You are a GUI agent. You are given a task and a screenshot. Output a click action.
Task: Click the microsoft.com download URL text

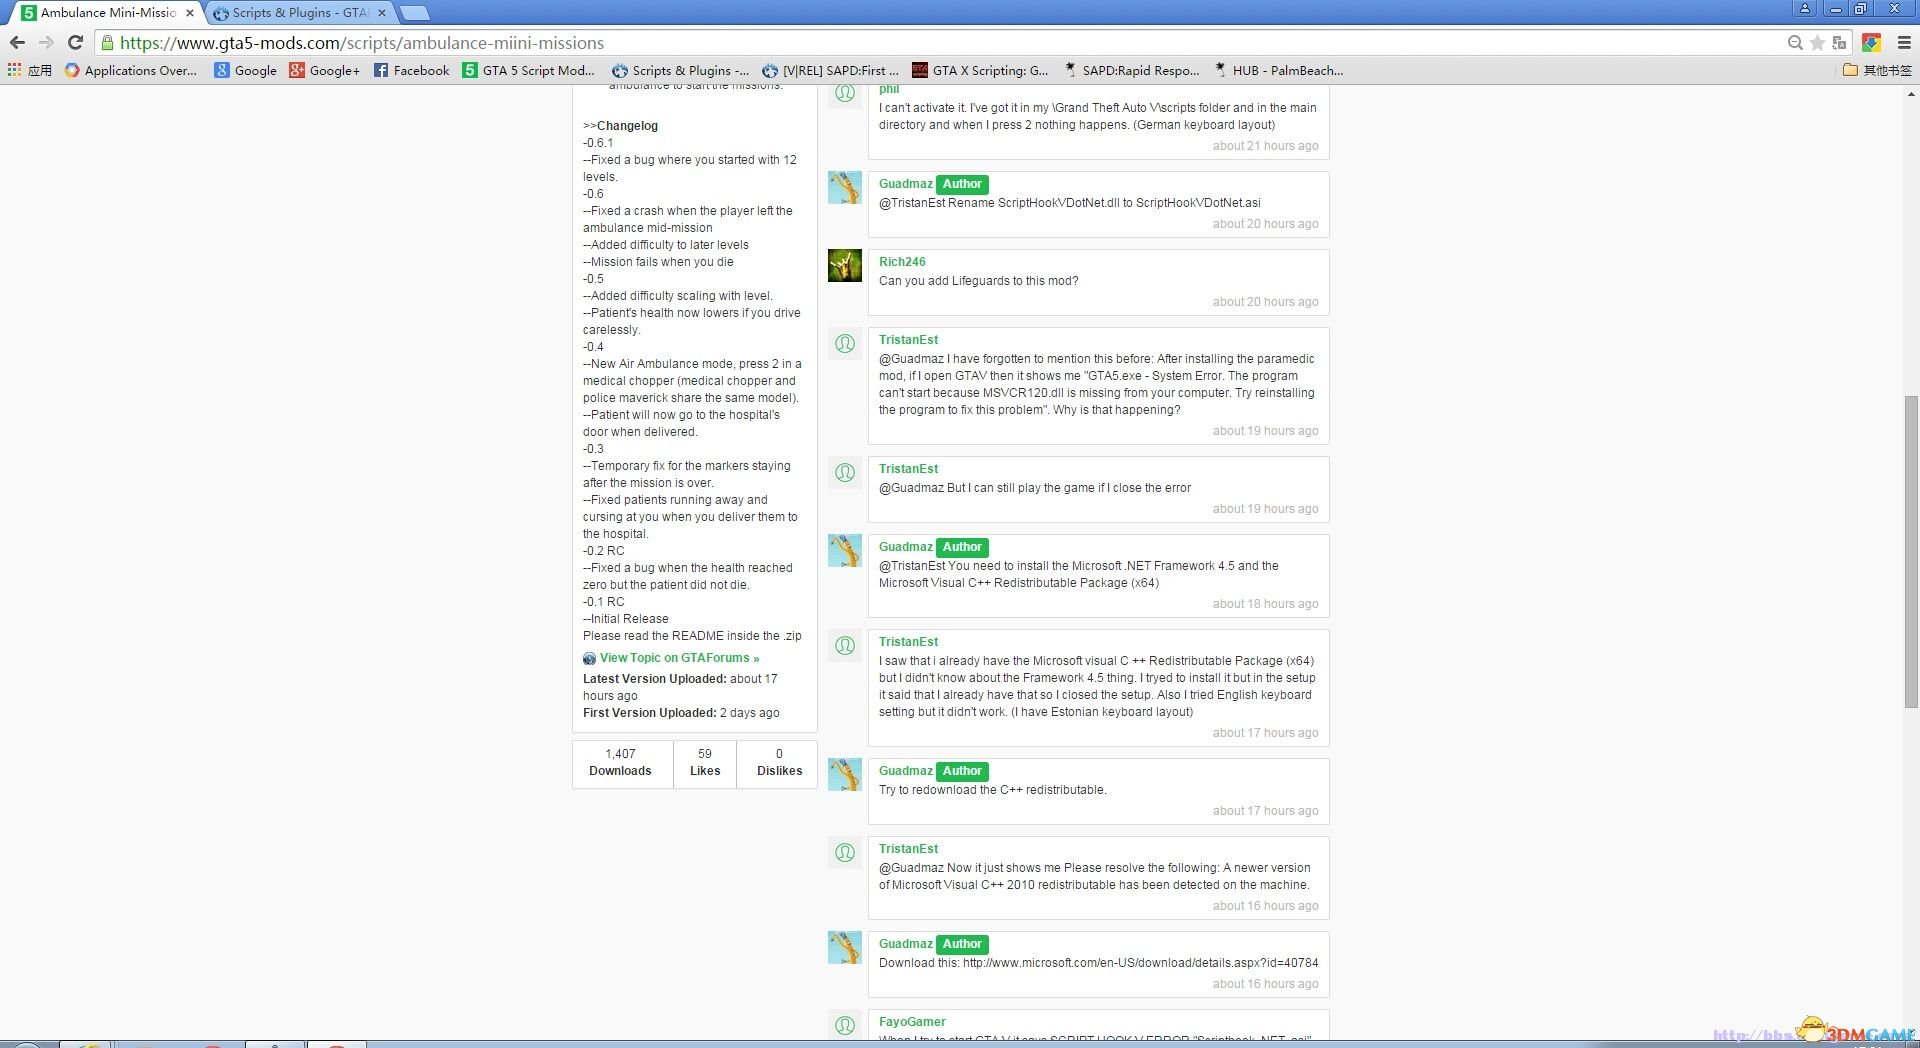(1140, 963)
